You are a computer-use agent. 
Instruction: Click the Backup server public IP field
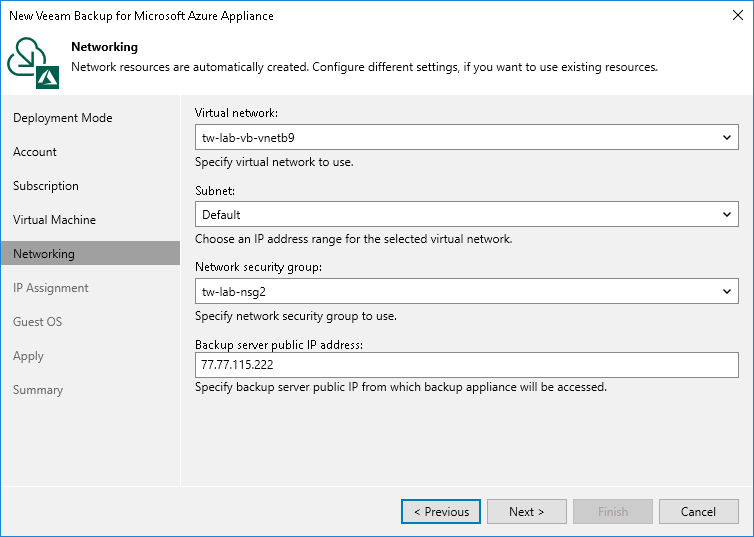click(466, 365)
